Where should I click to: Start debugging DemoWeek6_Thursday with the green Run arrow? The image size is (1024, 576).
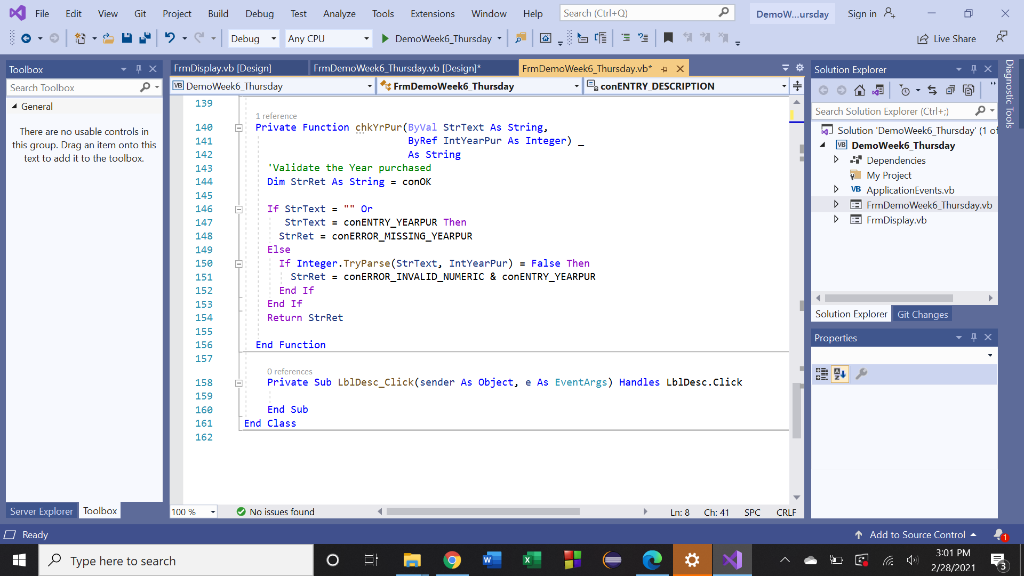pyautogui.click(x=385, y=40)
